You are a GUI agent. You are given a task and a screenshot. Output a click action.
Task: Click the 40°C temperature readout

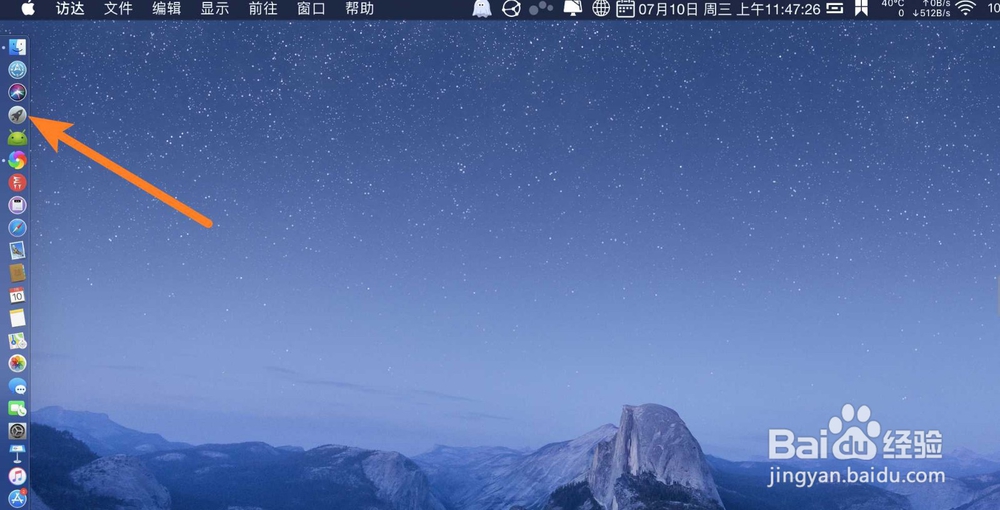[893, 4]
